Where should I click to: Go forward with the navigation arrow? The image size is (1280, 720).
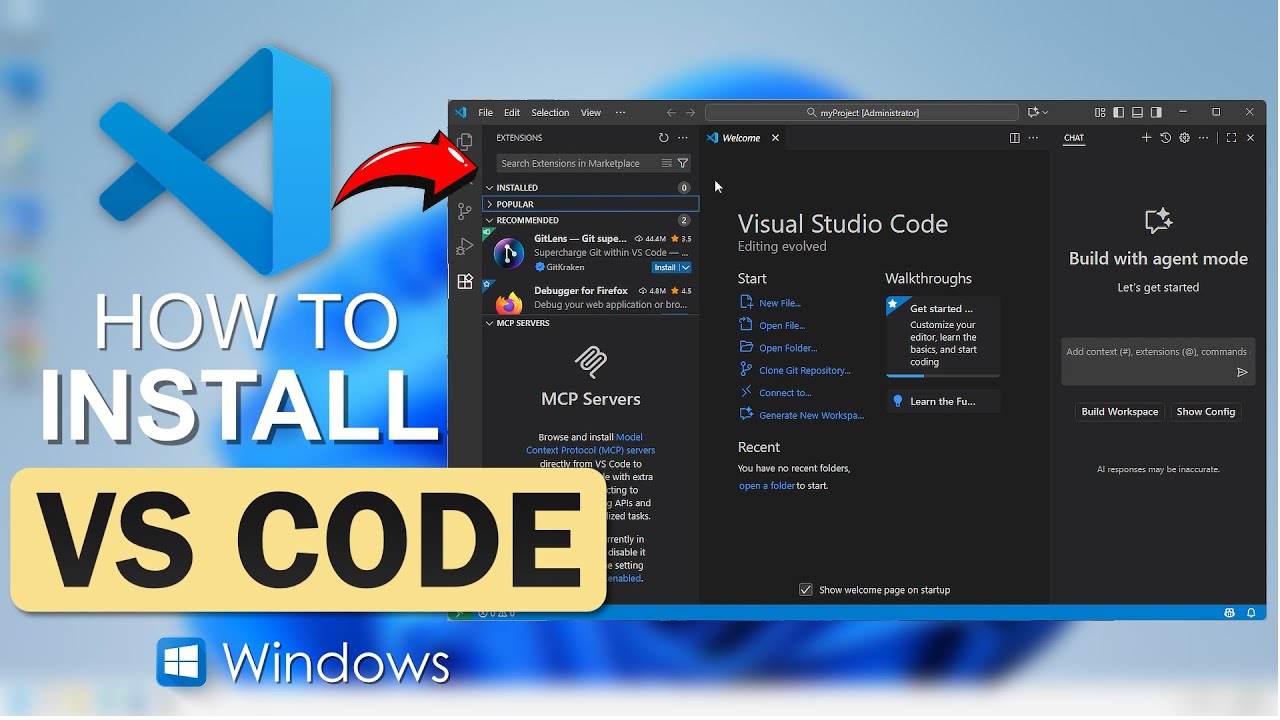690,113
